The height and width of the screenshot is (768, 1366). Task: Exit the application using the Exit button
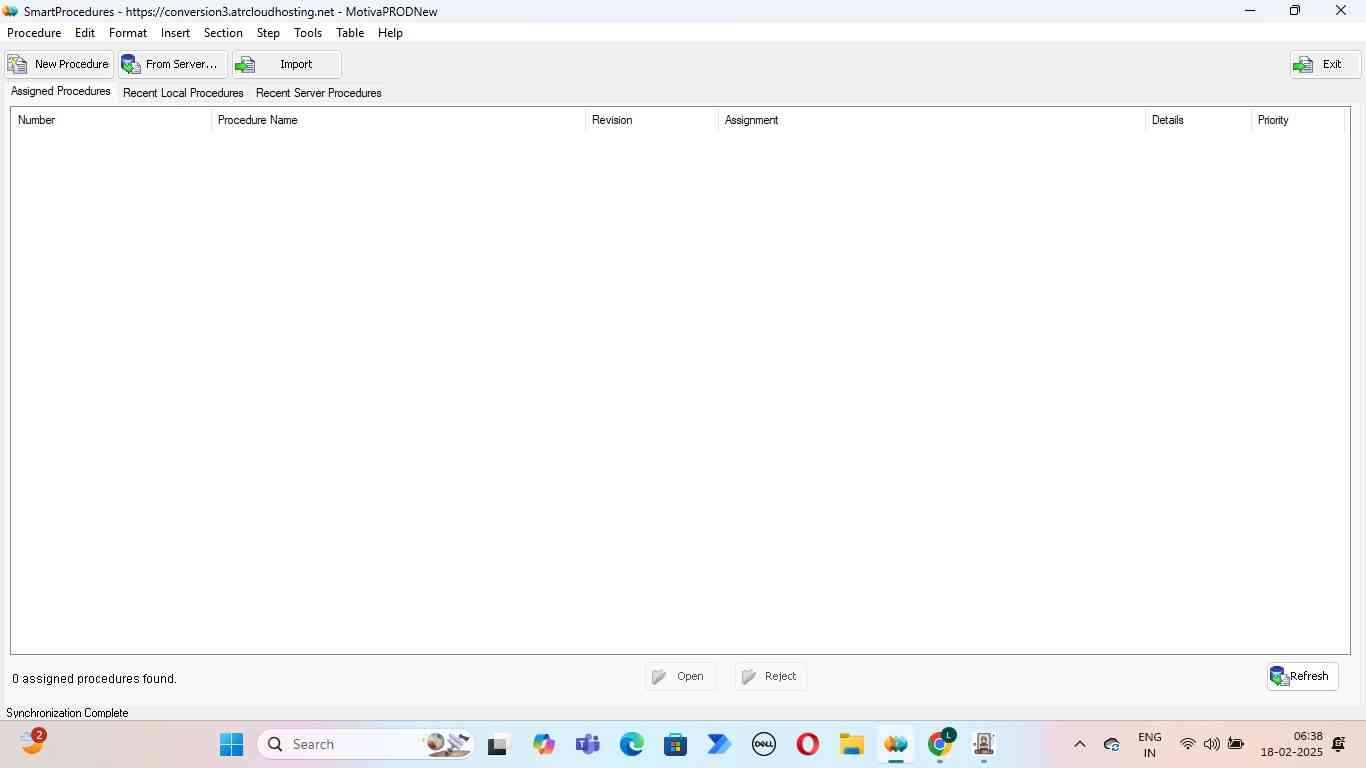pyautogui.click(x=1325, y=64)
